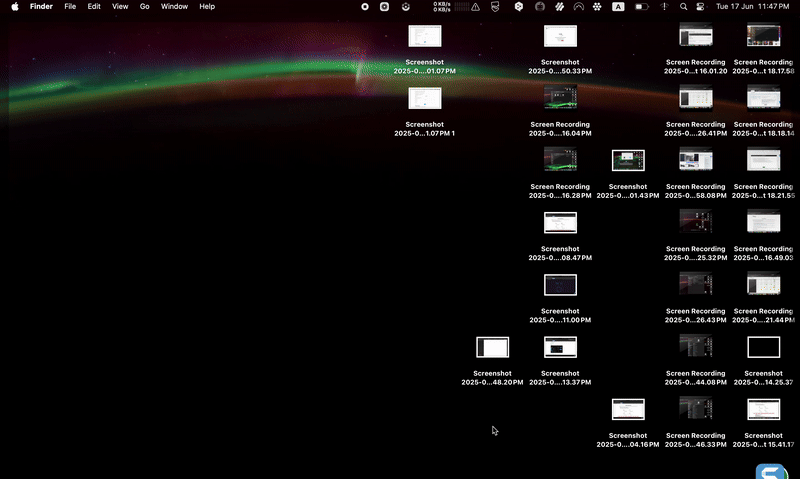Select Screenshot 15.41.17 file
This screenshot has width=800, height=479.
point(764,422)
